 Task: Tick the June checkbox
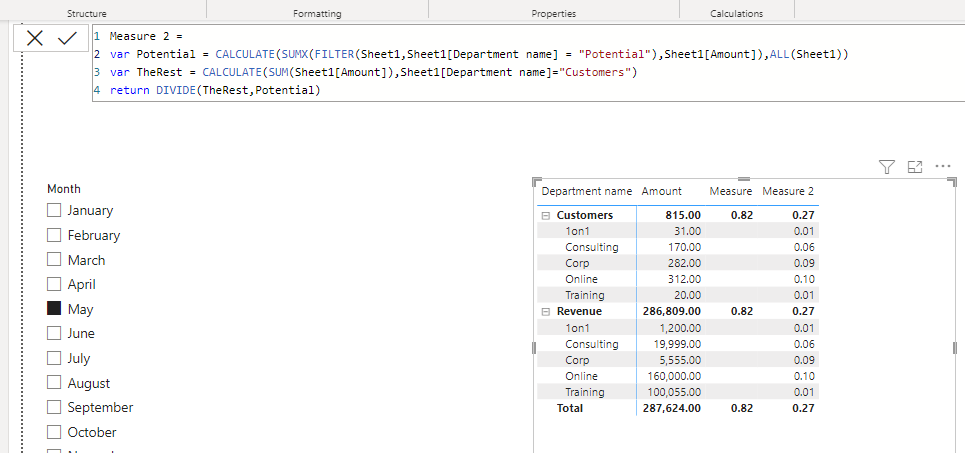coord(54,334)
